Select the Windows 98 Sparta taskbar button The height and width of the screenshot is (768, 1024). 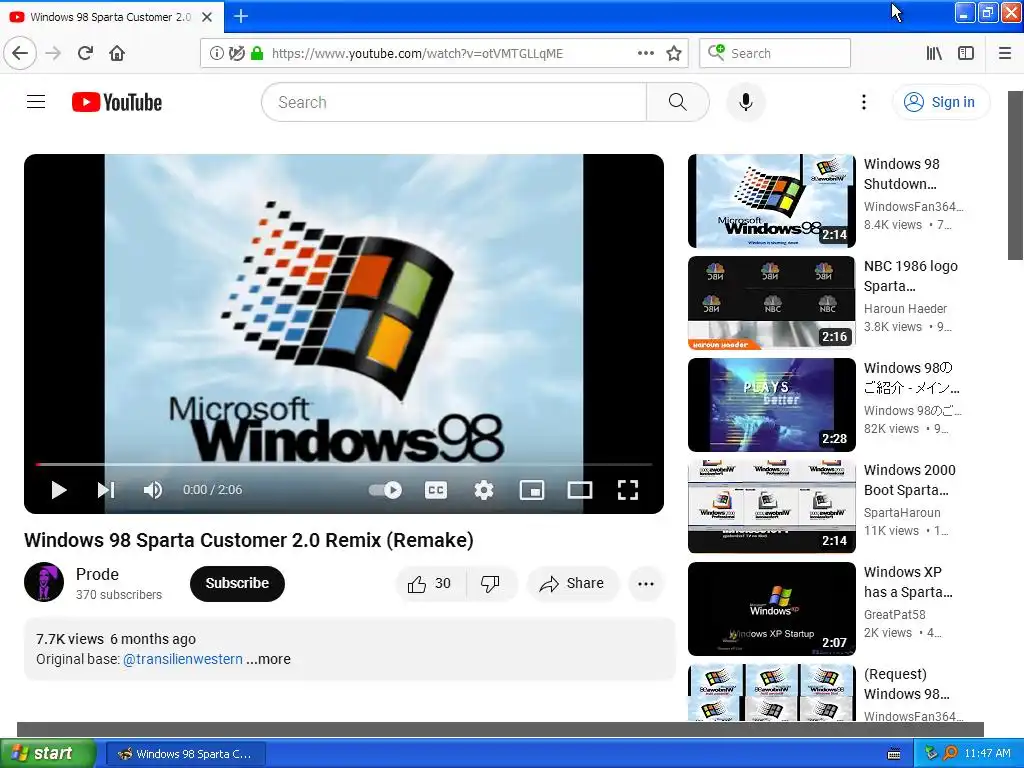185,754
